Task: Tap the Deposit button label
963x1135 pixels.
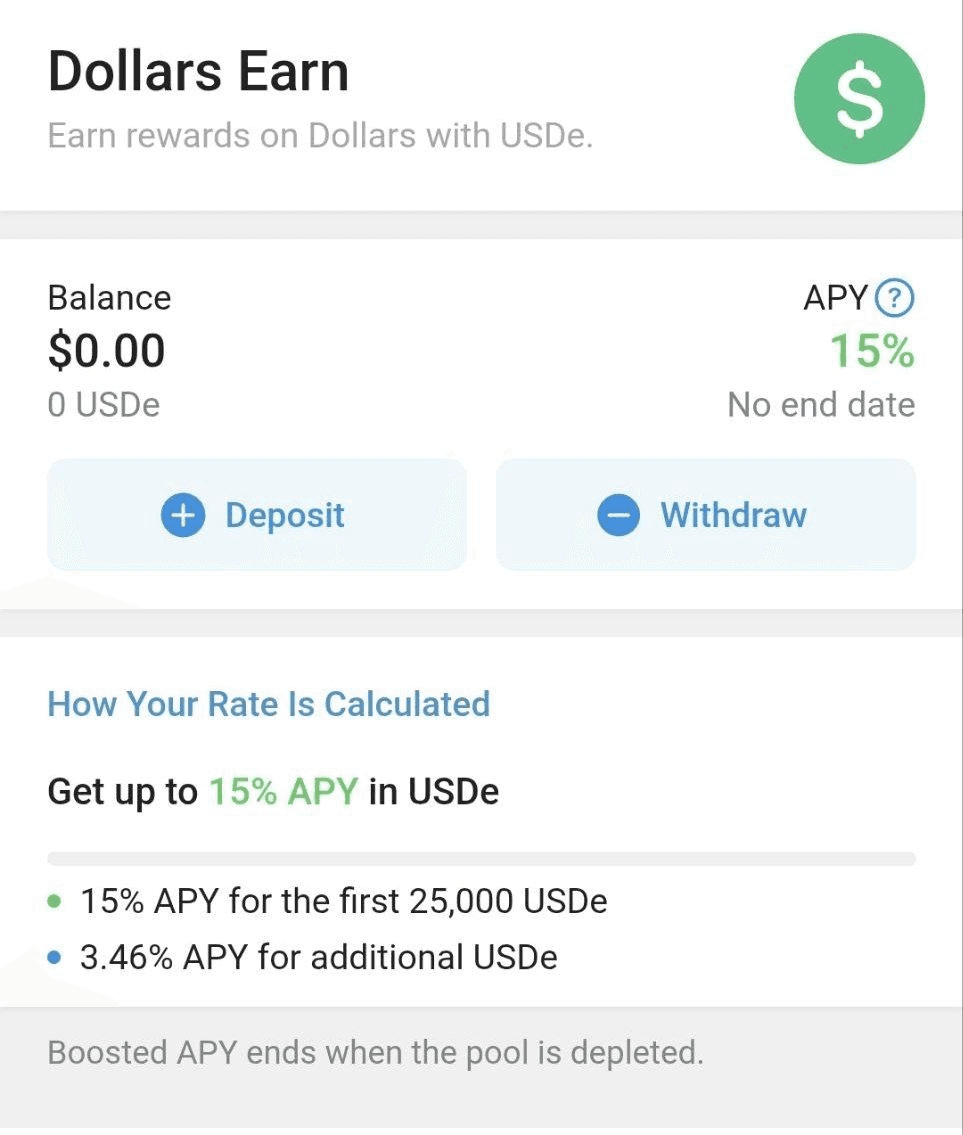Action: 285,515
